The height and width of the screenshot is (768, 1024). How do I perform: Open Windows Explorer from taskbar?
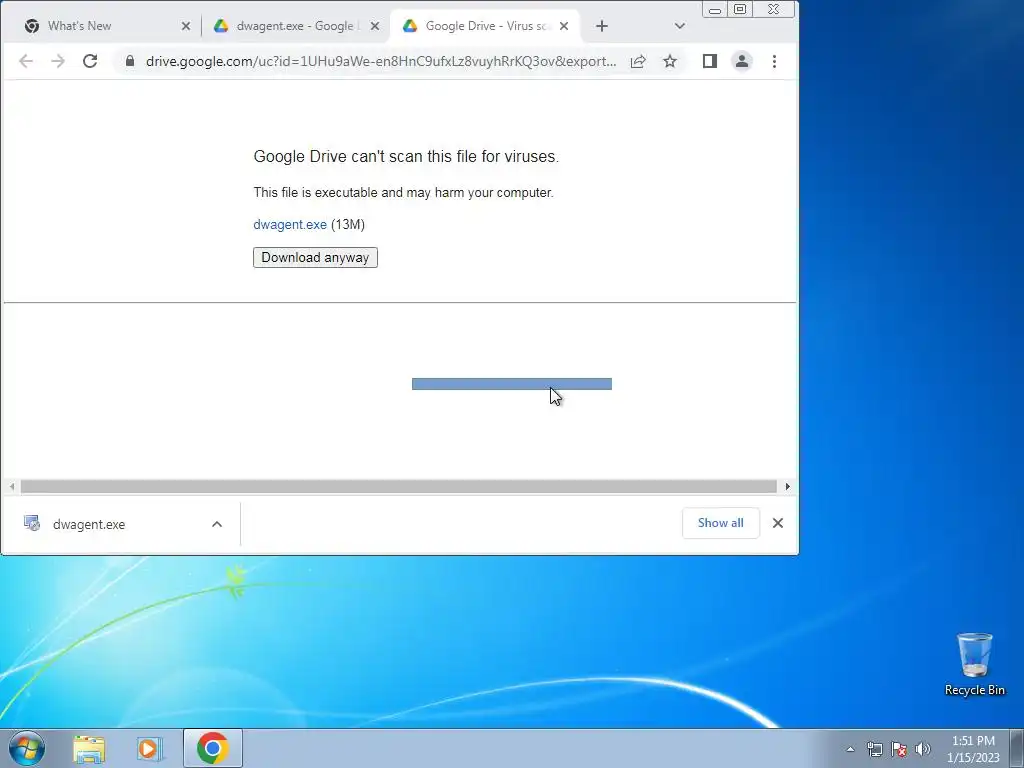click(x=89, y=749)
